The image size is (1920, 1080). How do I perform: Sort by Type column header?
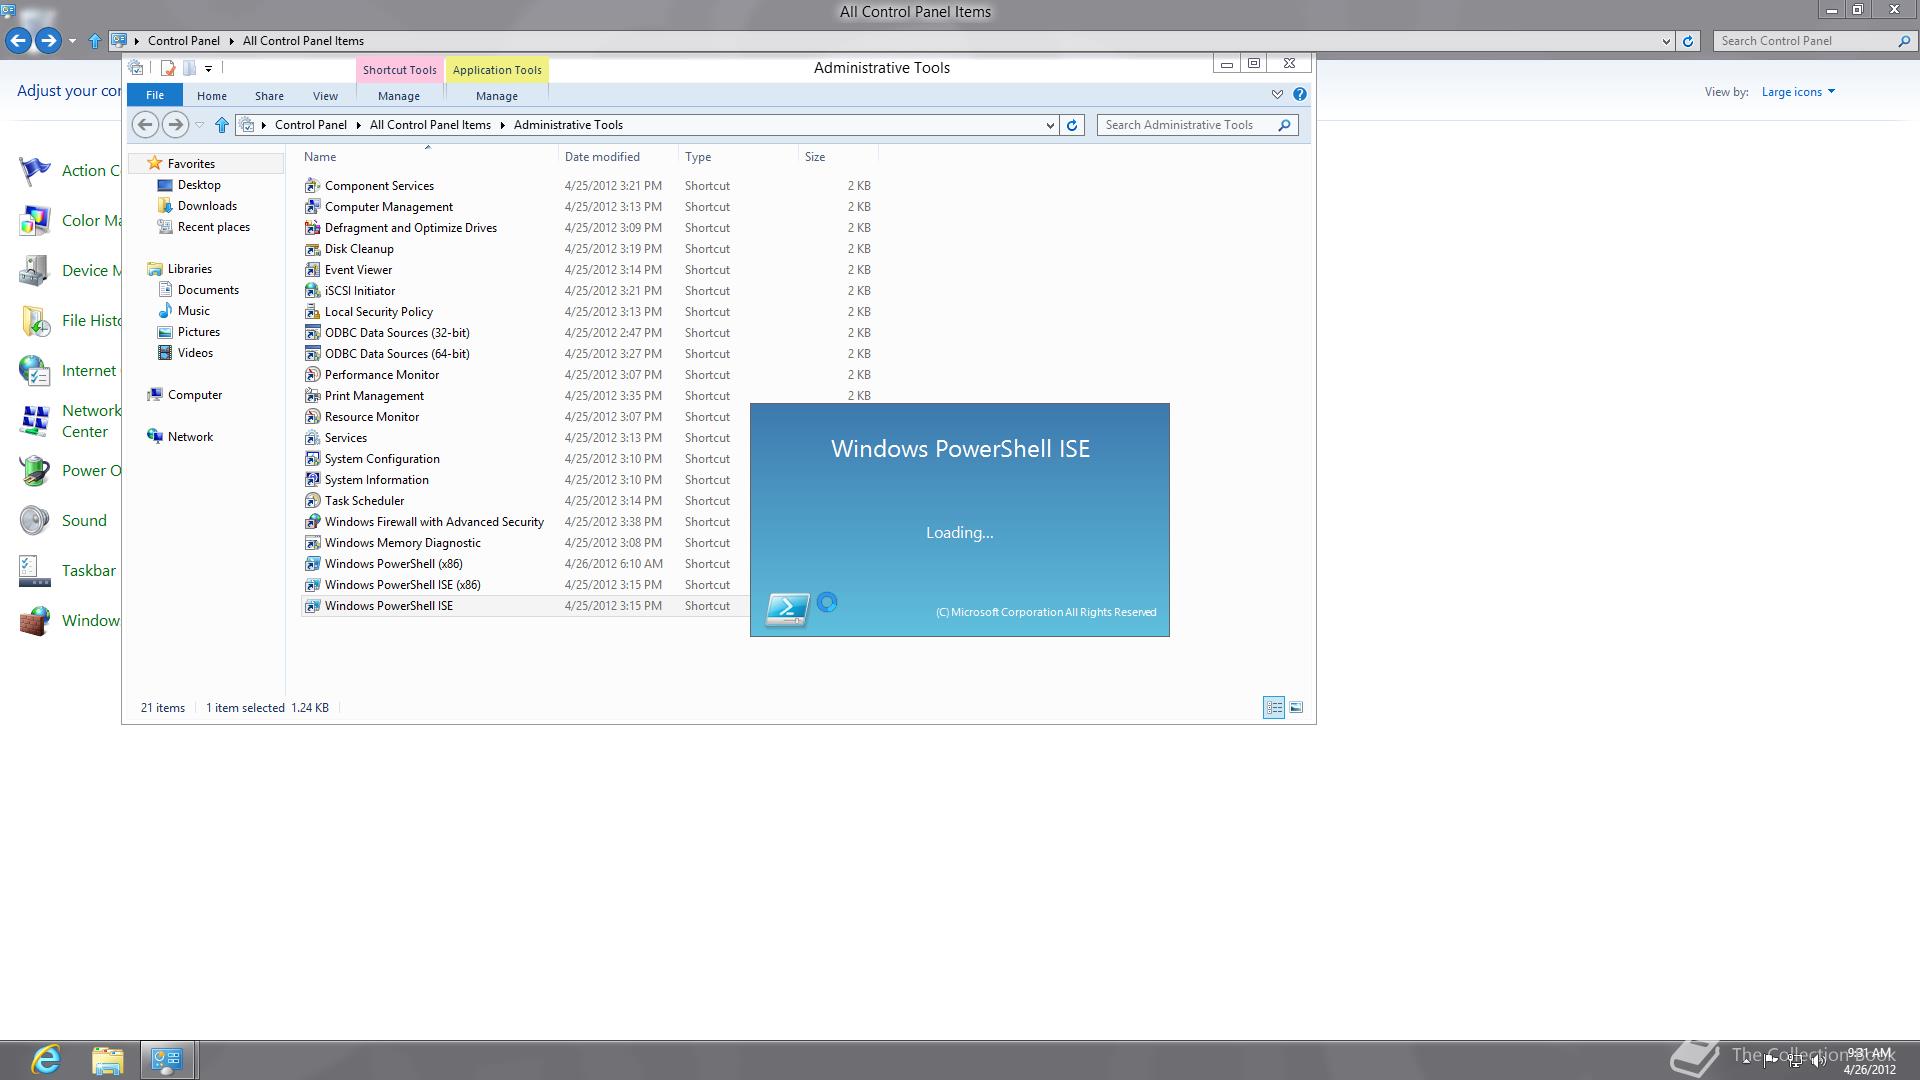tap(738, 157)
